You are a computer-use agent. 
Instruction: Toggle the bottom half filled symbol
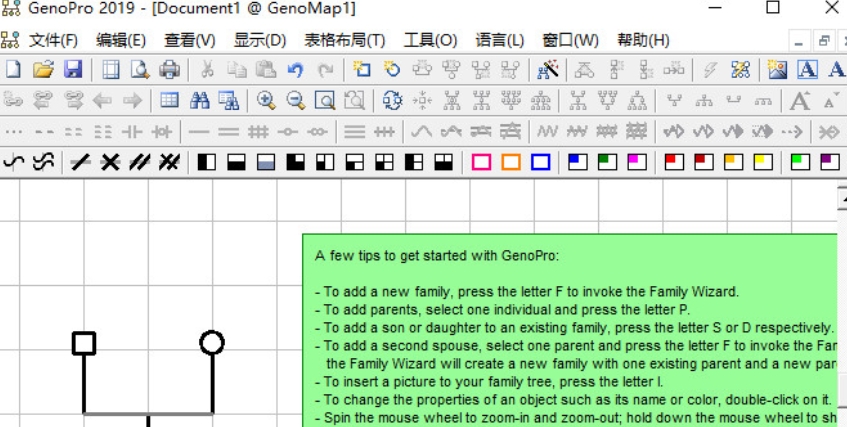(x=237, y=162)
